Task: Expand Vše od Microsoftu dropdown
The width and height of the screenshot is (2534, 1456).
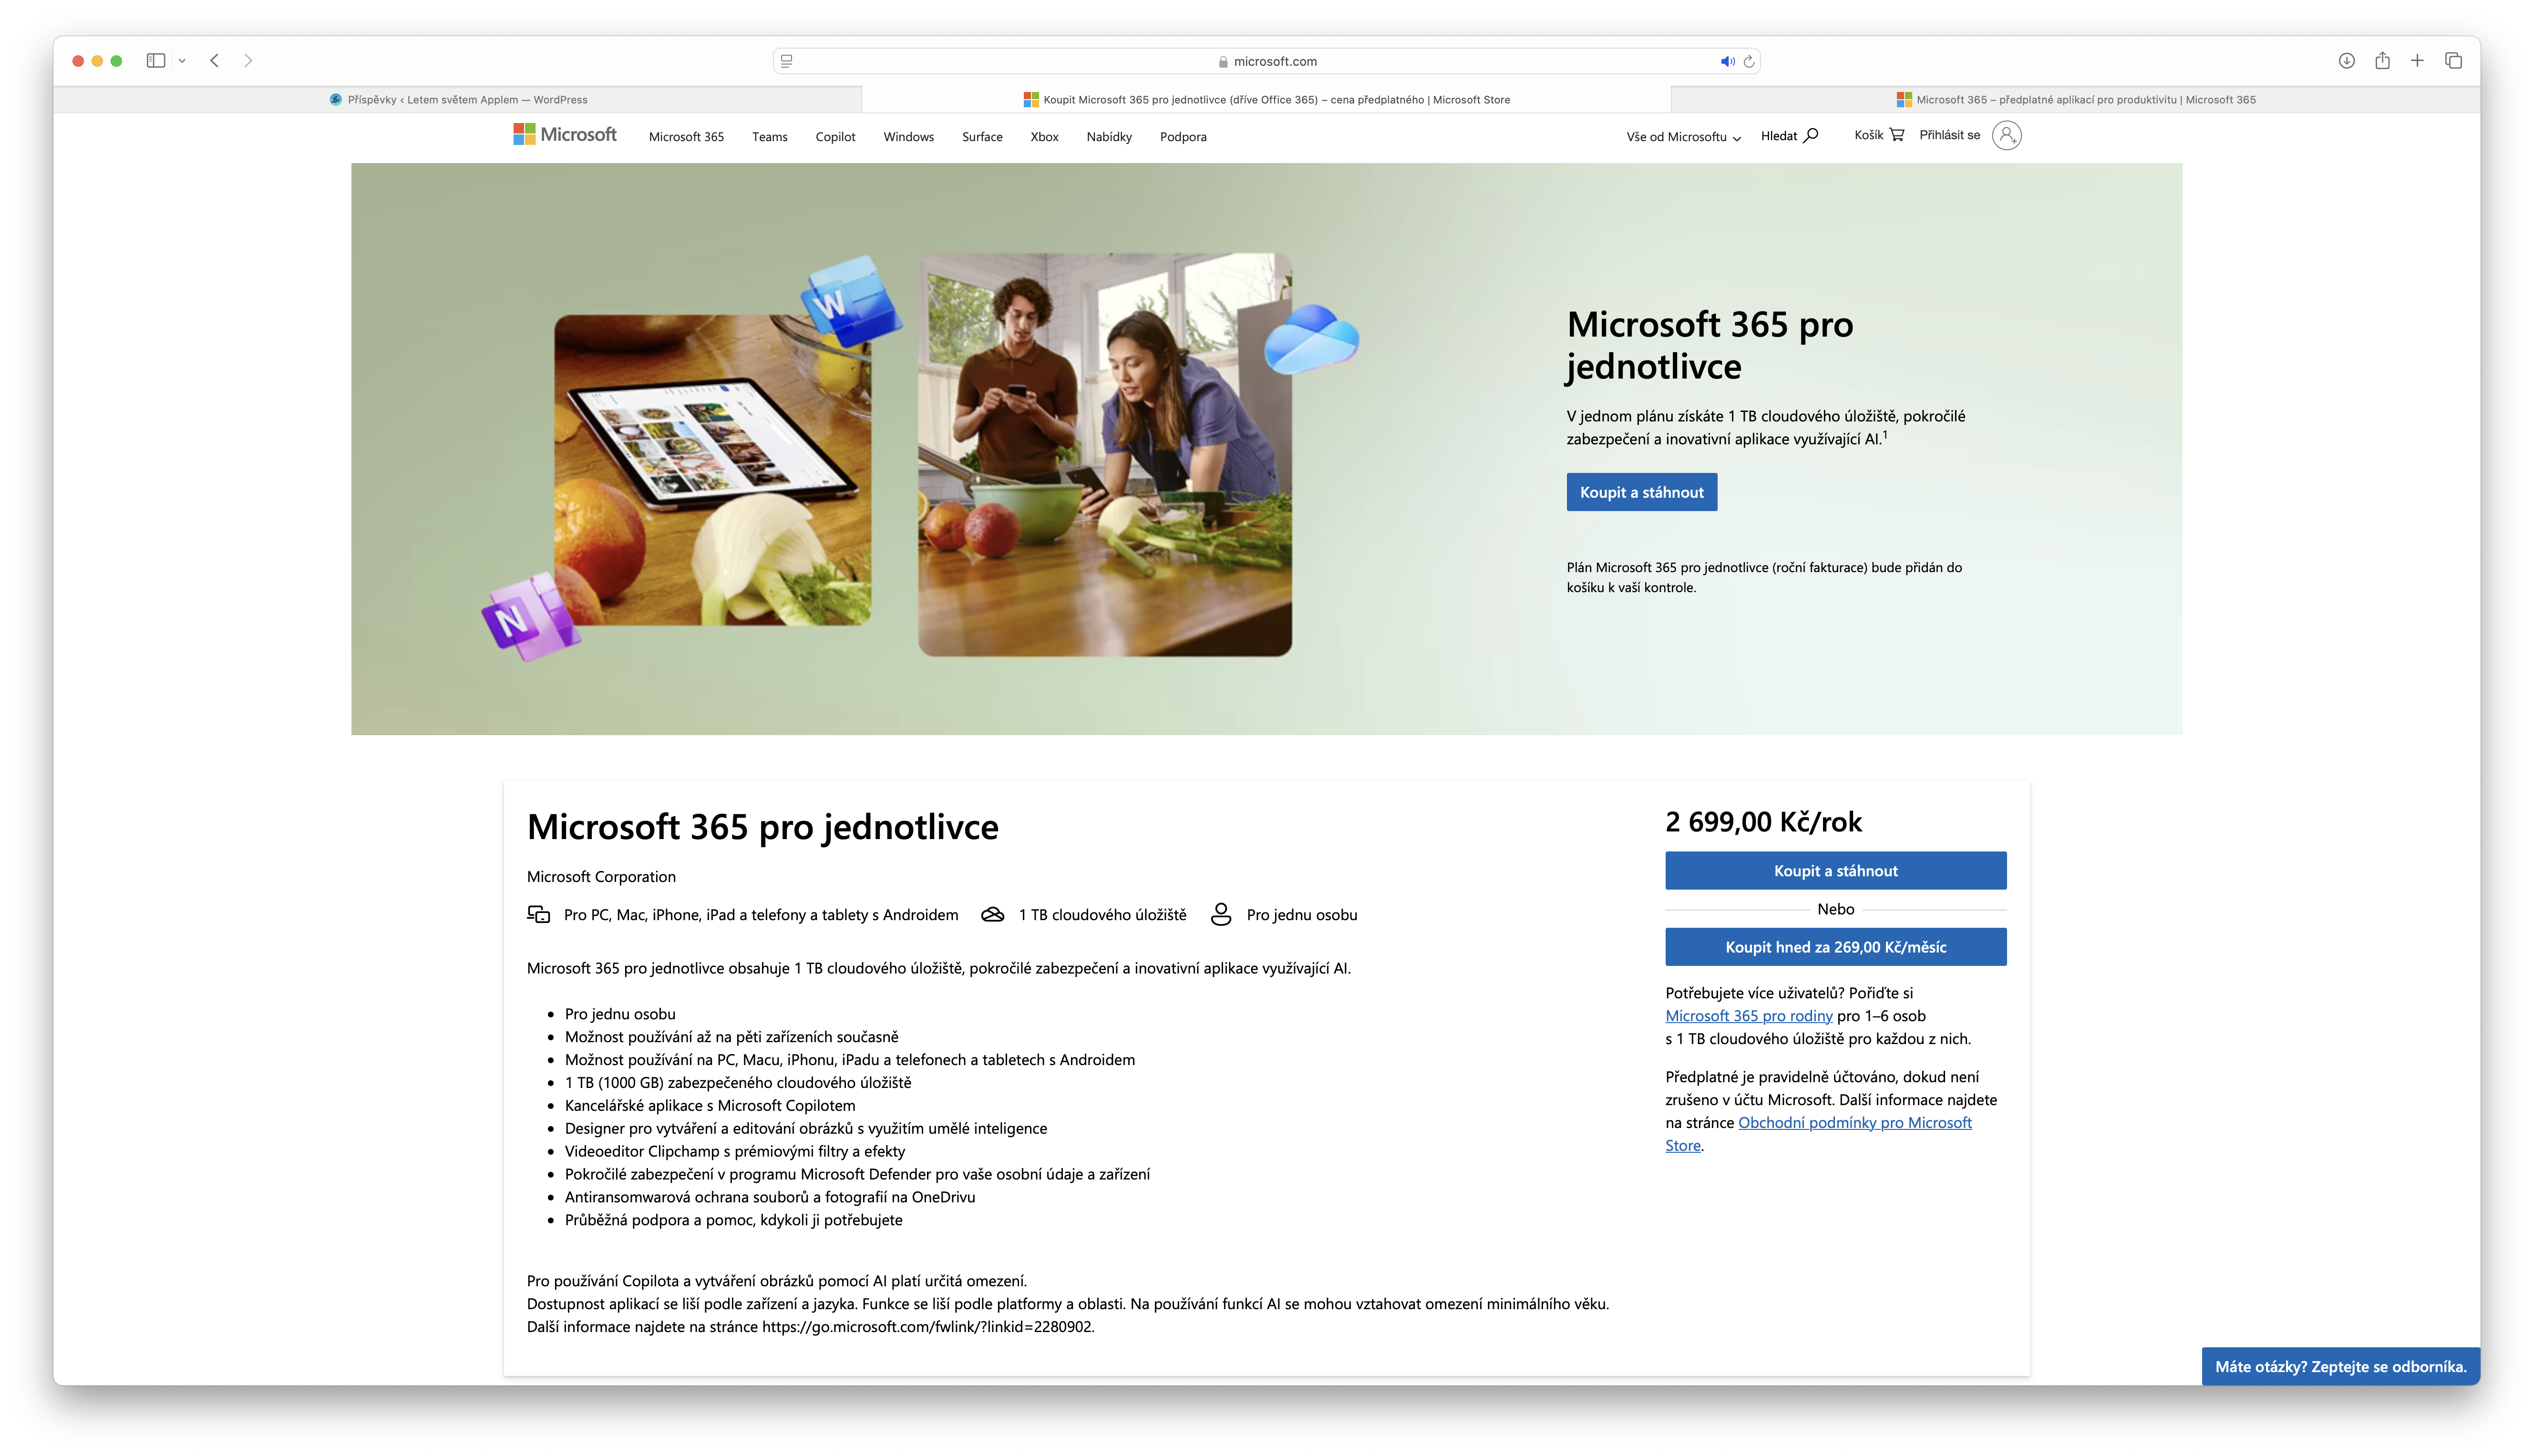Action: [1683, 137]
